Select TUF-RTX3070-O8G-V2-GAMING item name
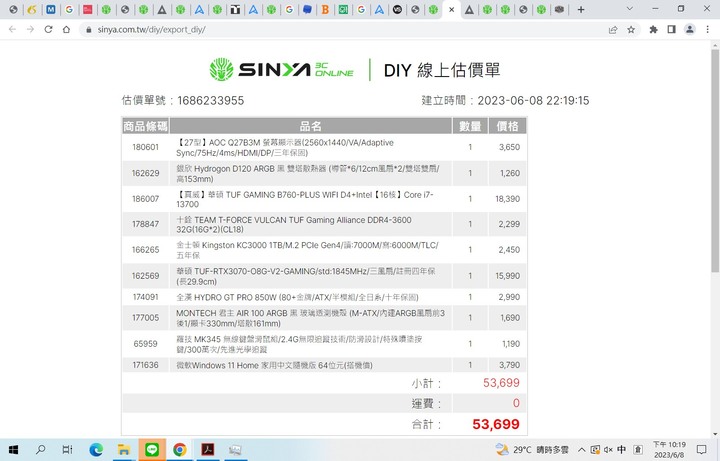Screen dimensions: 720x461 [306, 276]
